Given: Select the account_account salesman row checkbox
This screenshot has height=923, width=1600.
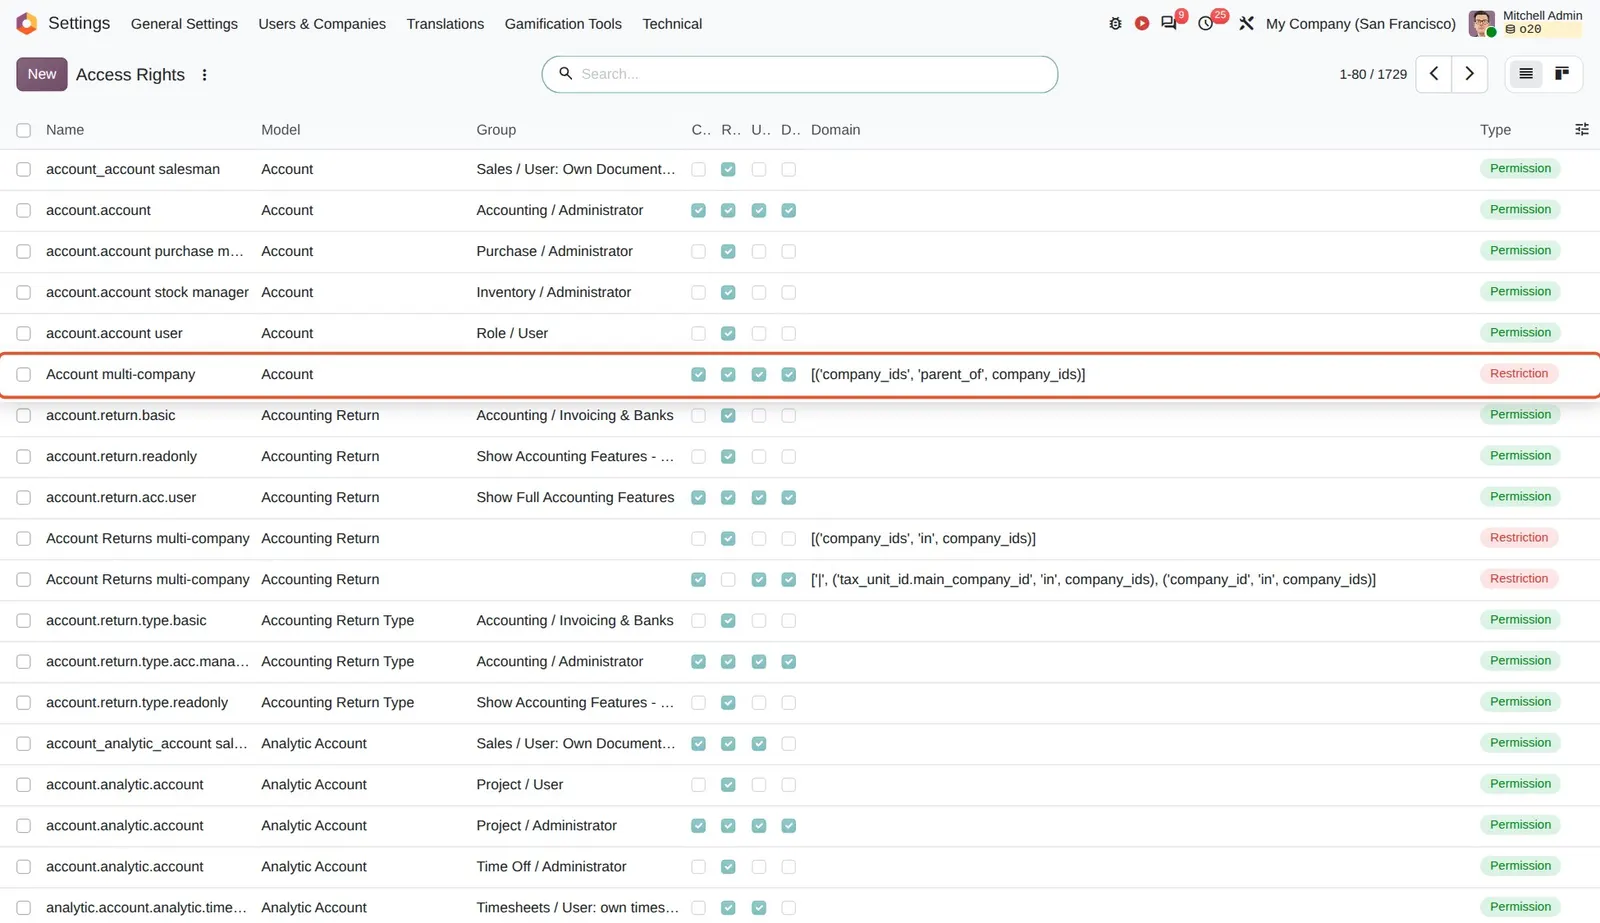Looking at the screenshot, I should point(24,170).
